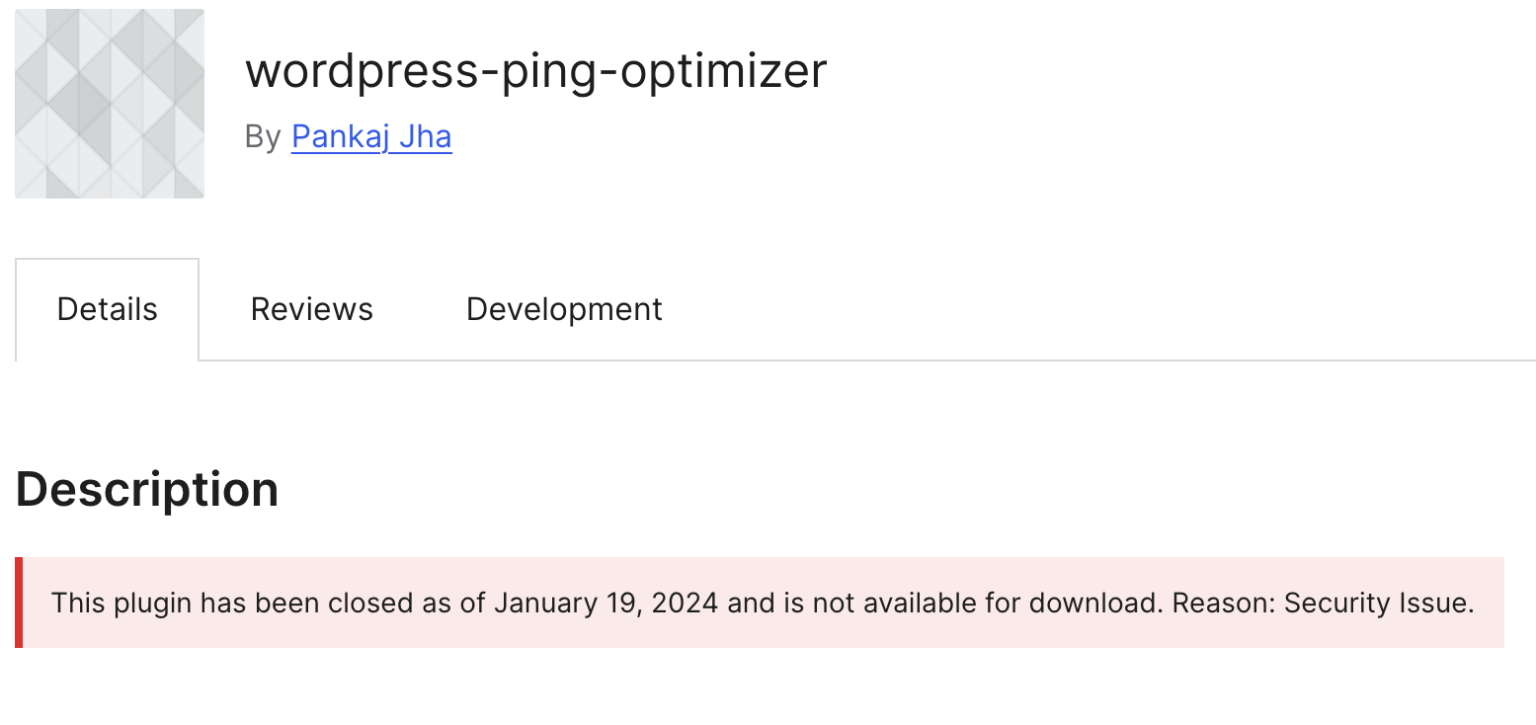Click the plugin closure warning banner
The image size is (1536, 725).
[760, 603]
